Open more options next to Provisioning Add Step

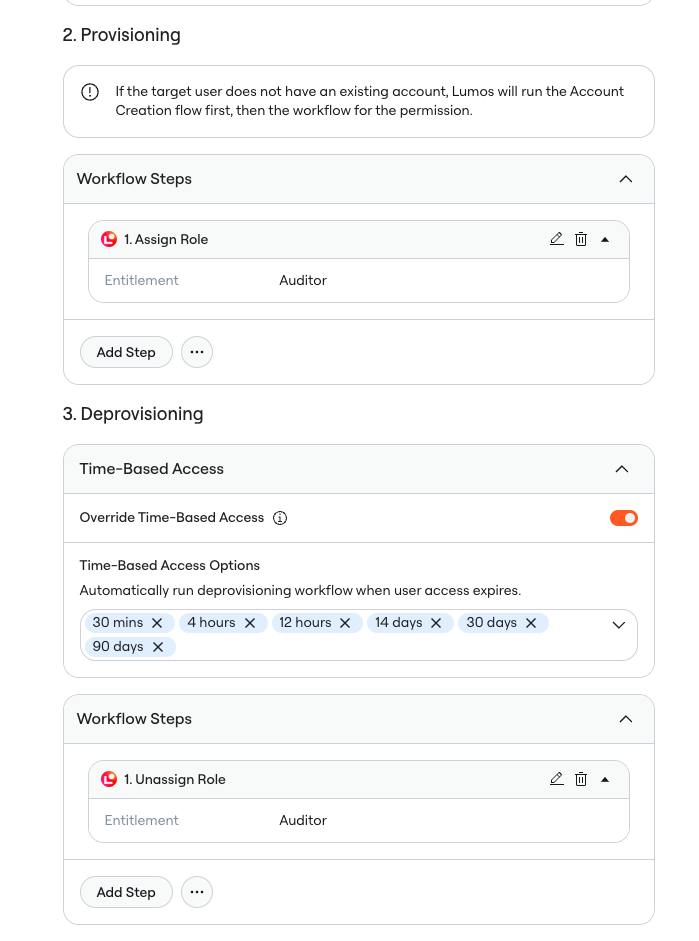197,352
